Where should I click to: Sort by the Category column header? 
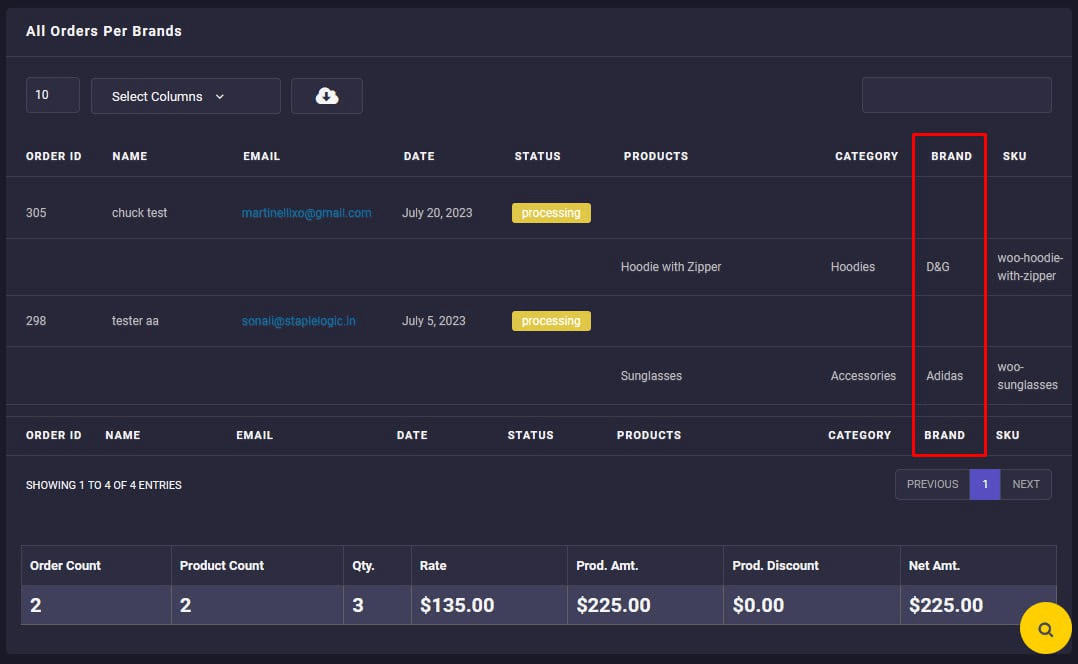866,156
